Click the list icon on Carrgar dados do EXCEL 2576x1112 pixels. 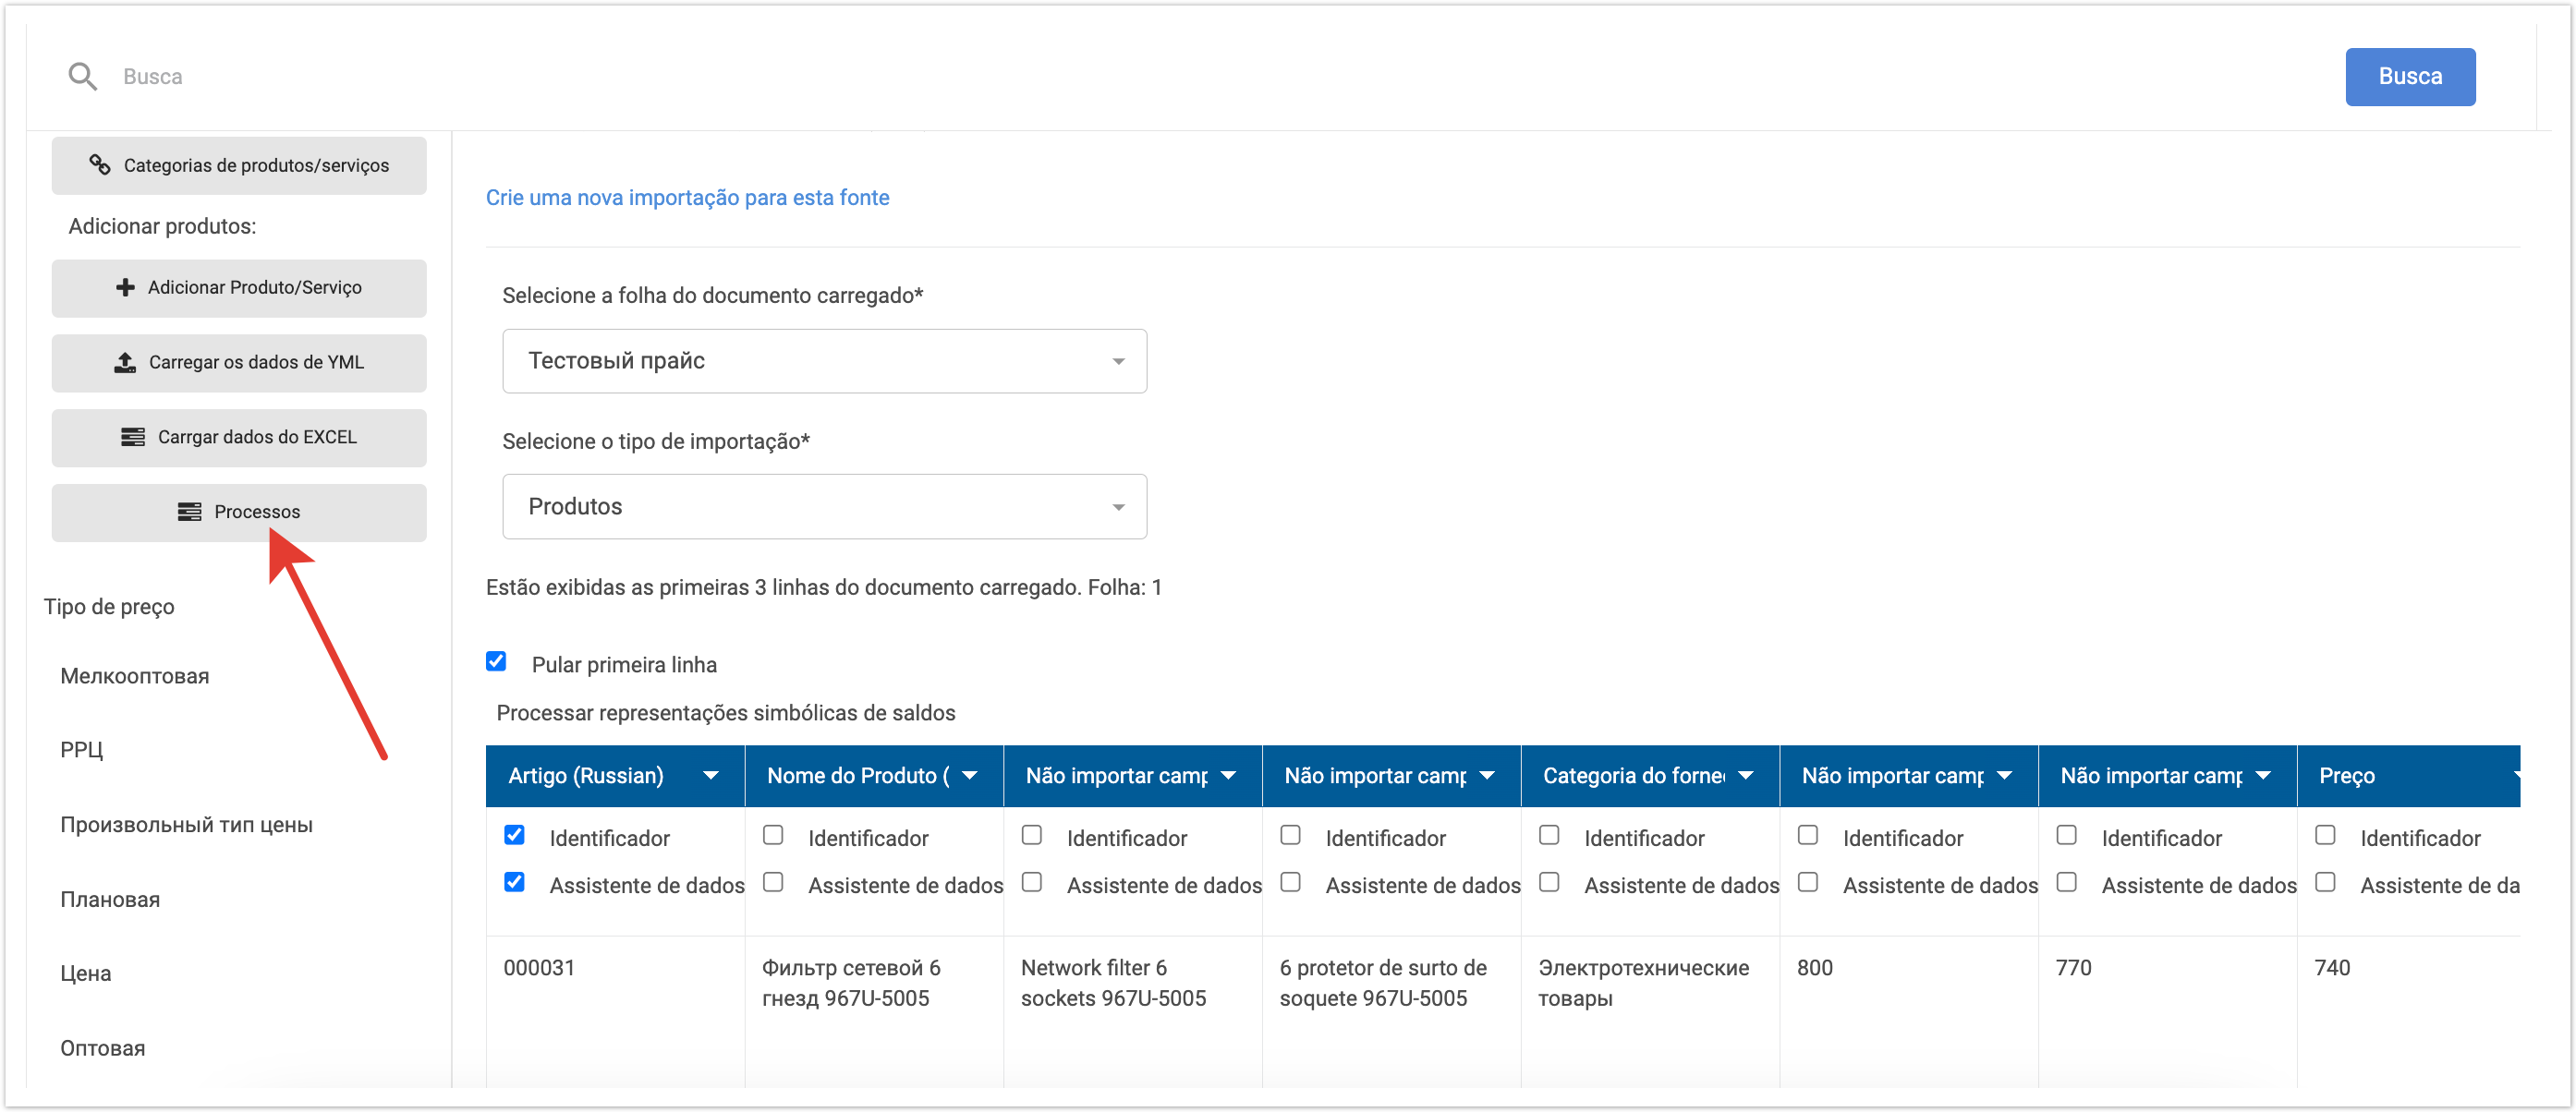pos(133,437)
